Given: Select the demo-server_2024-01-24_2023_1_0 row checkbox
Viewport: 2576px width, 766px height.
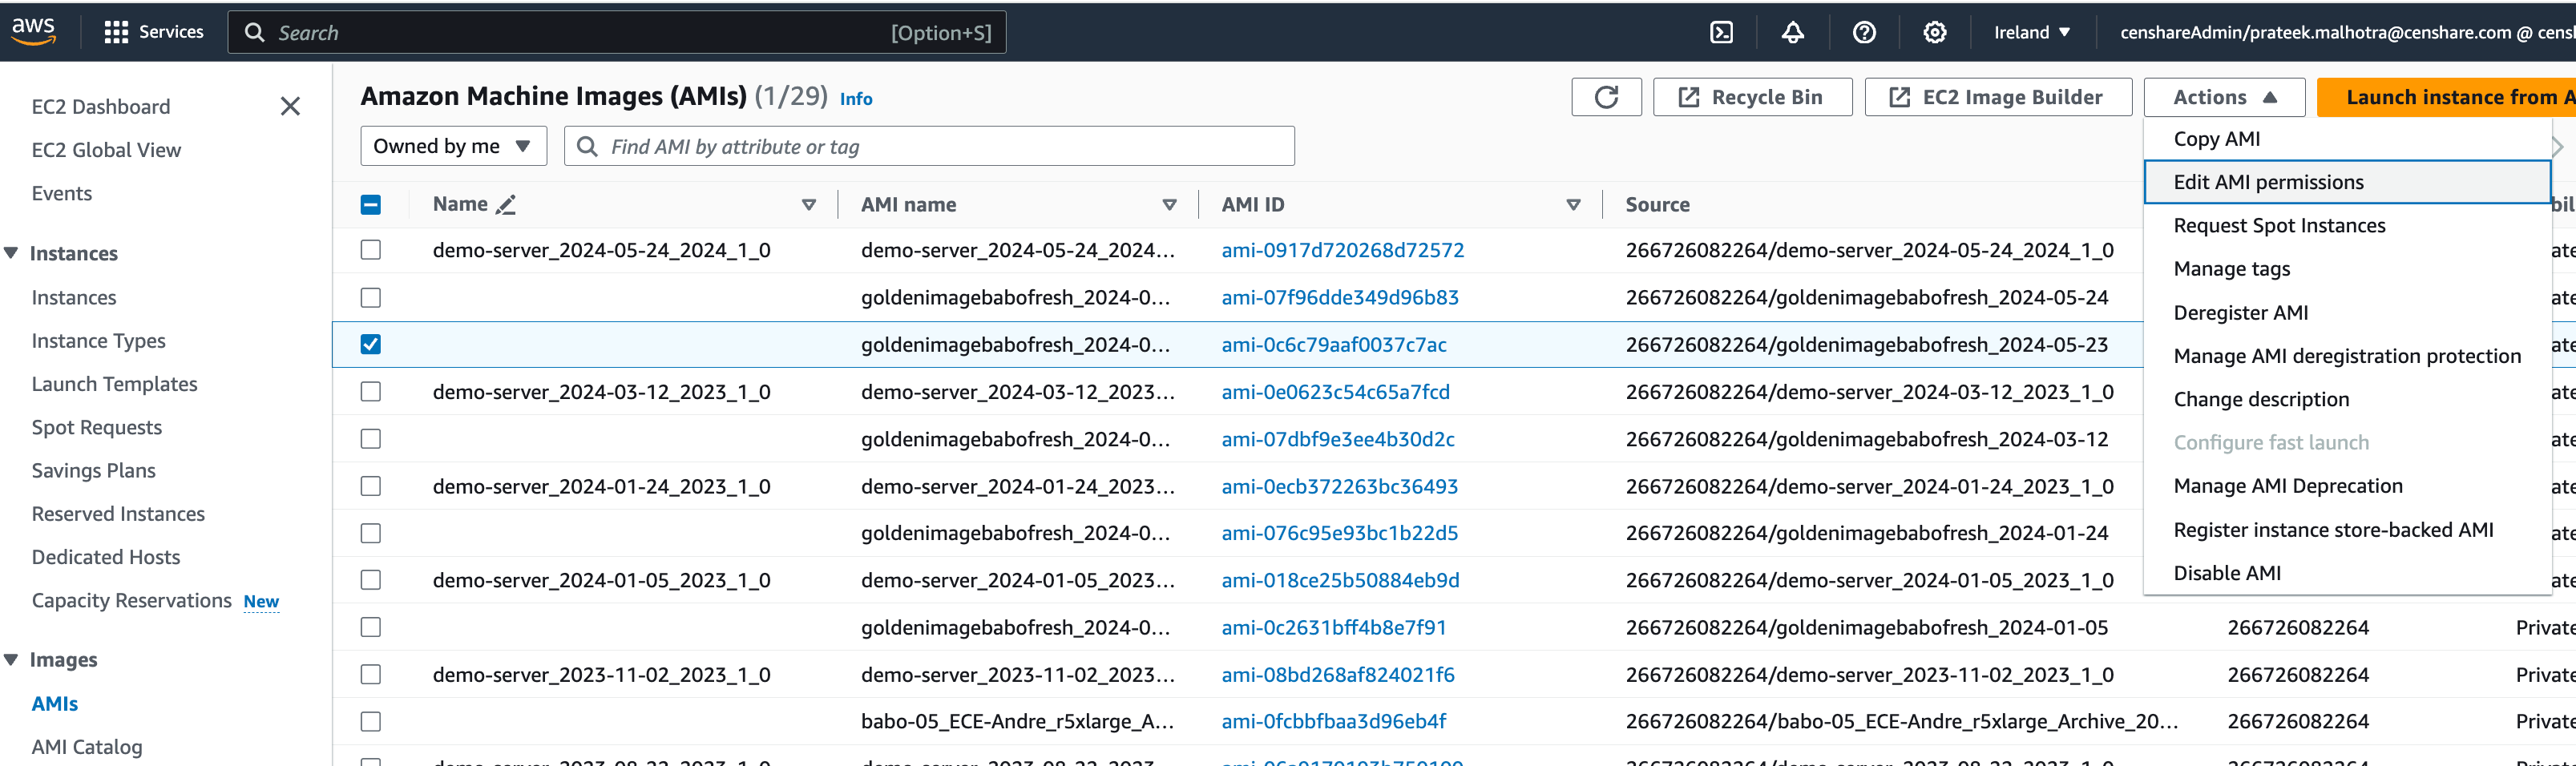Looking at the screenshot, I should coord(370,486).
